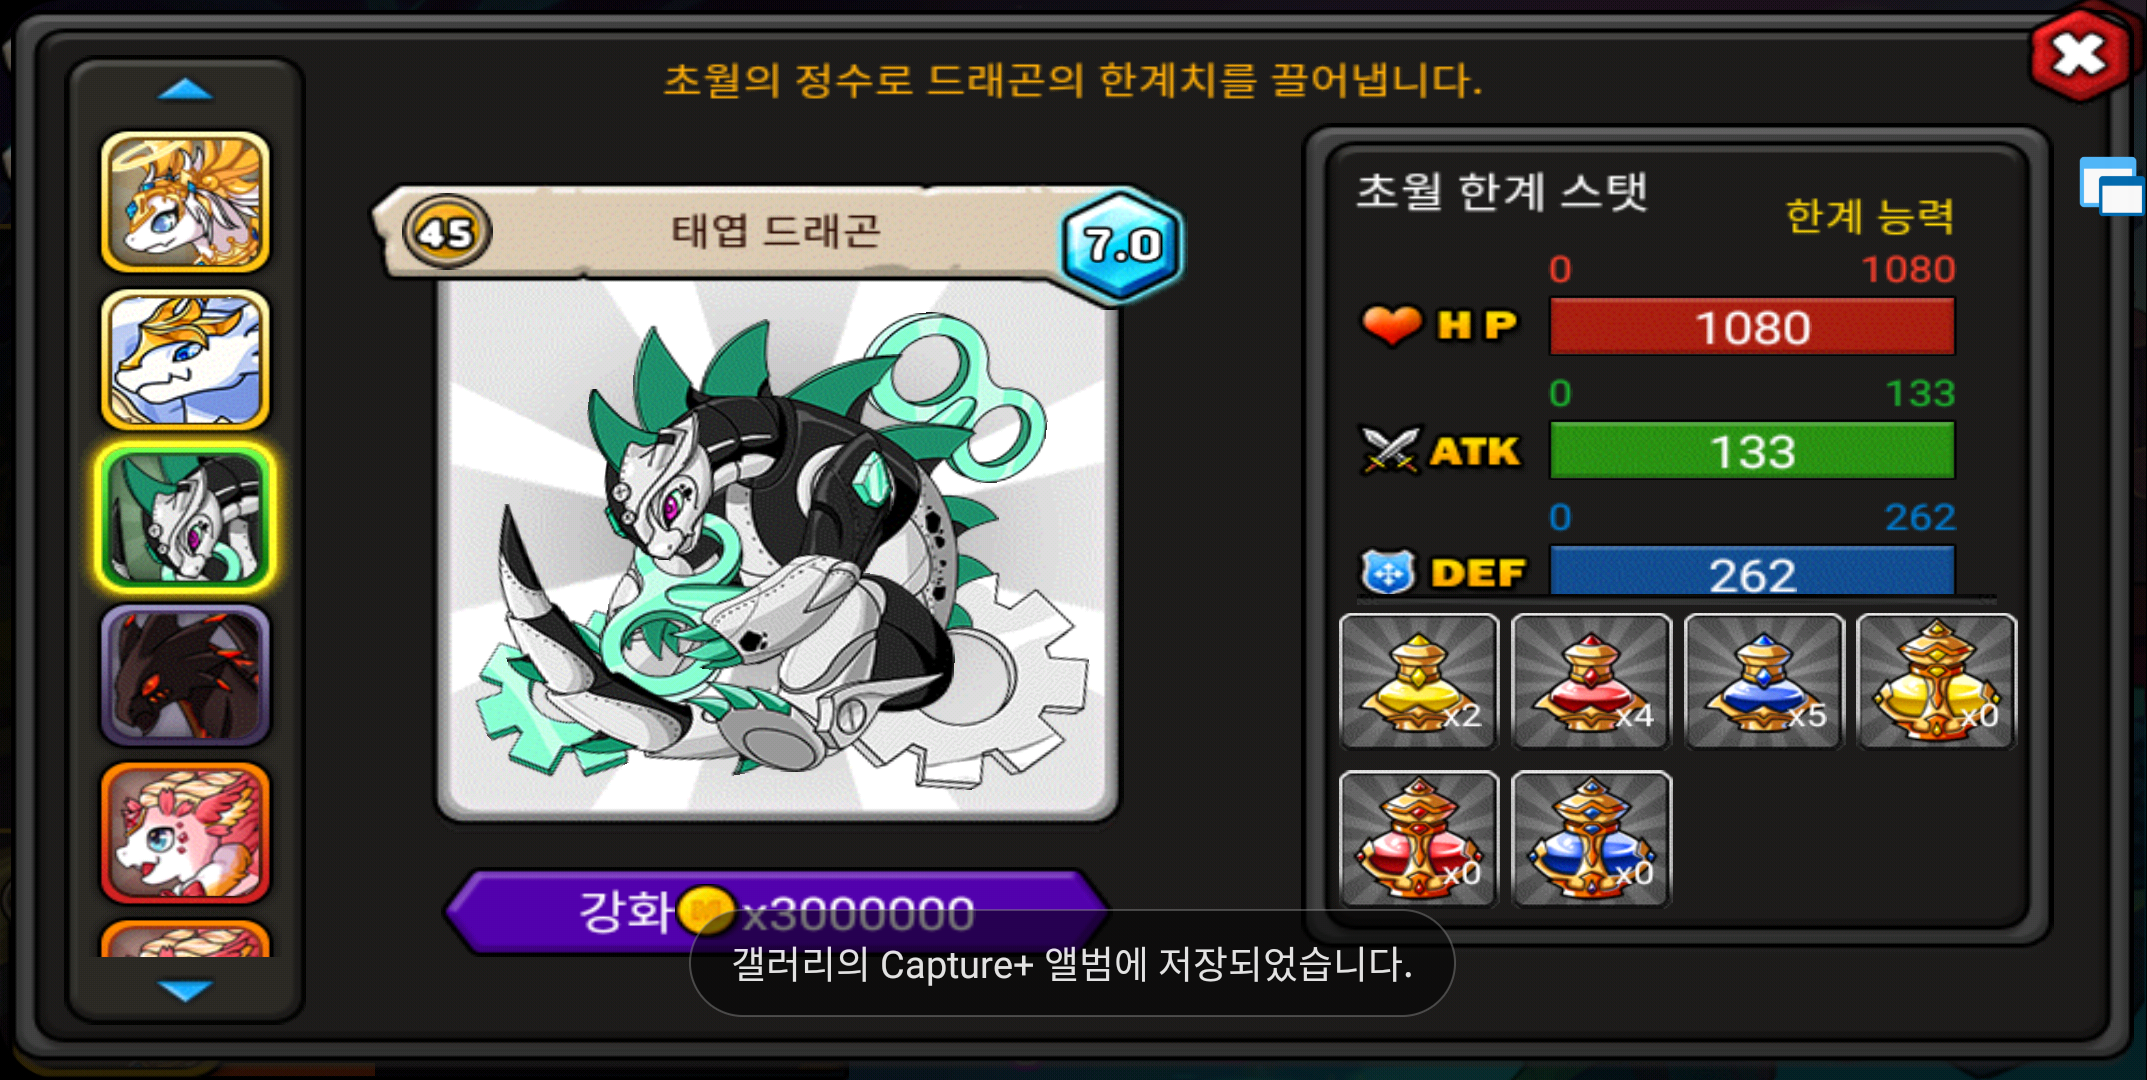Select the yellow essence potion x2

1419,681
